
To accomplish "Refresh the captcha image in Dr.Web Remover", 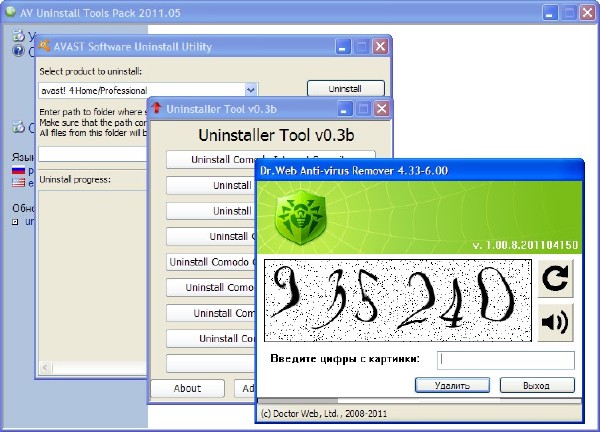I will [556, 281].
